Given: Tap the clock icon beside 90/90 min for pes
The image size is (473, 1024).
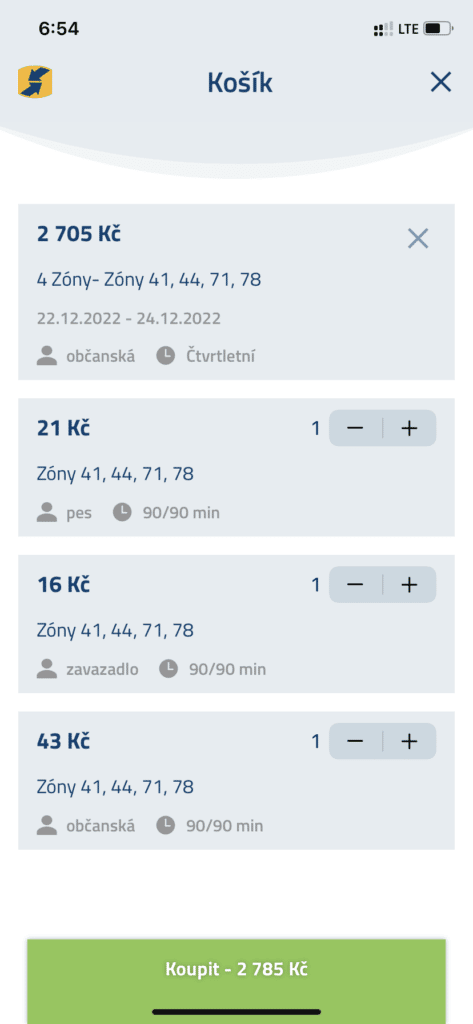Looking at the screenshot, I should pyautogui.click(x=122, y=513).
